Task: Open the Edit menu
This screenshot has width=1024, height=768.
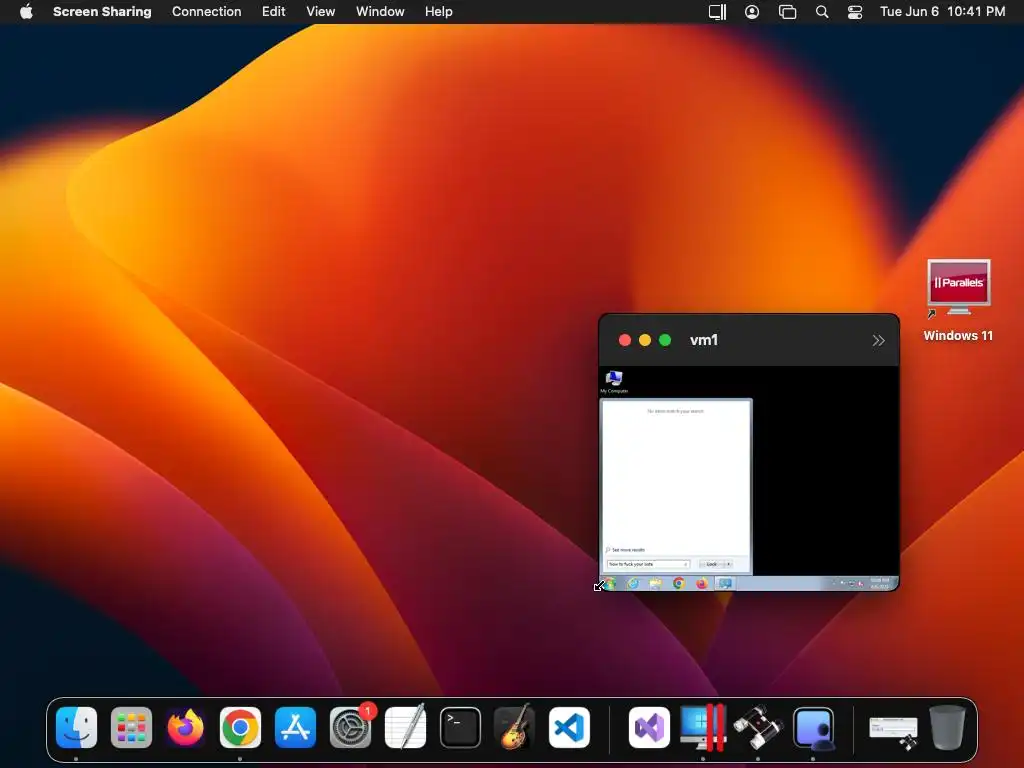Action: (x=274, y=11)
